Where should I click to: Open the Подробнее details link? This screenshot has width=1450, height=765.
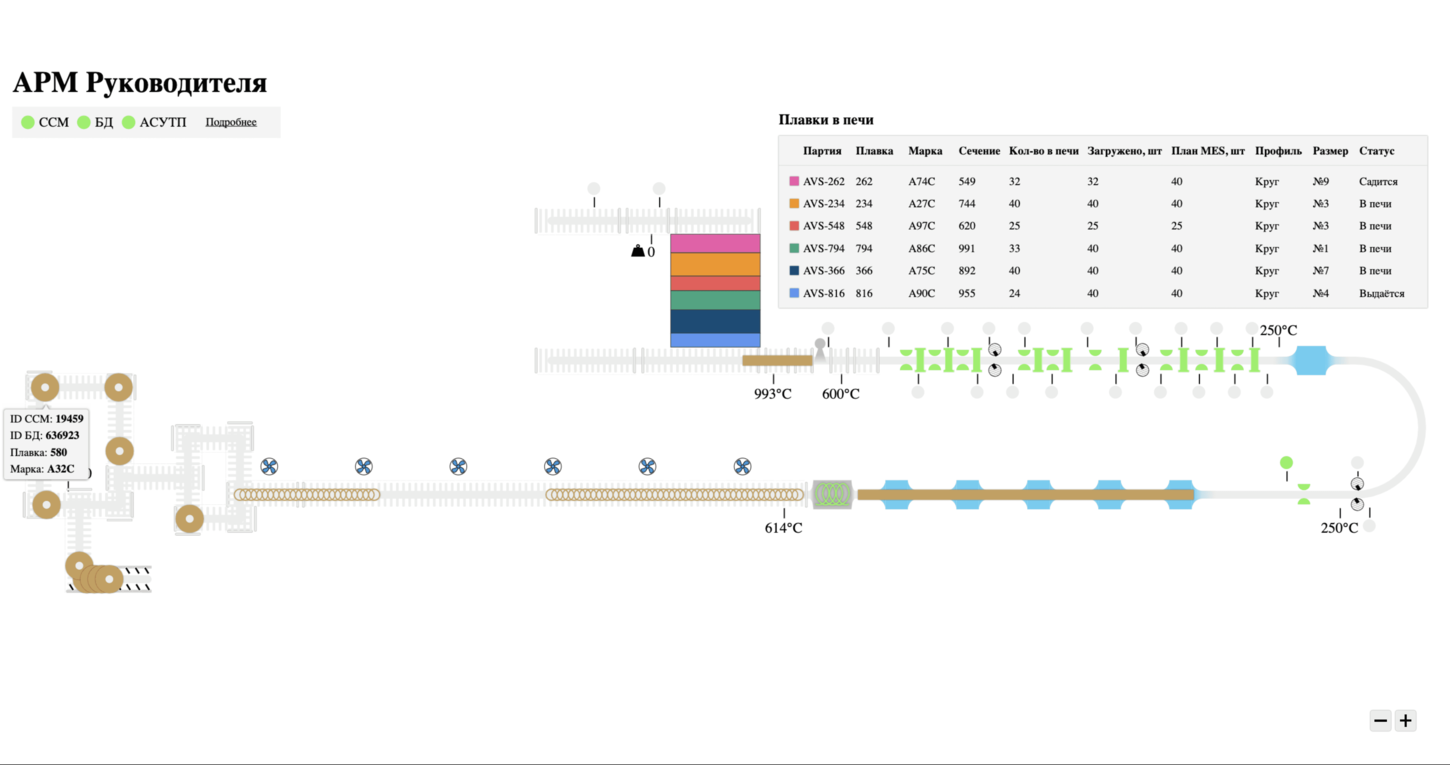pyautogui.click(x=231, y=122)
